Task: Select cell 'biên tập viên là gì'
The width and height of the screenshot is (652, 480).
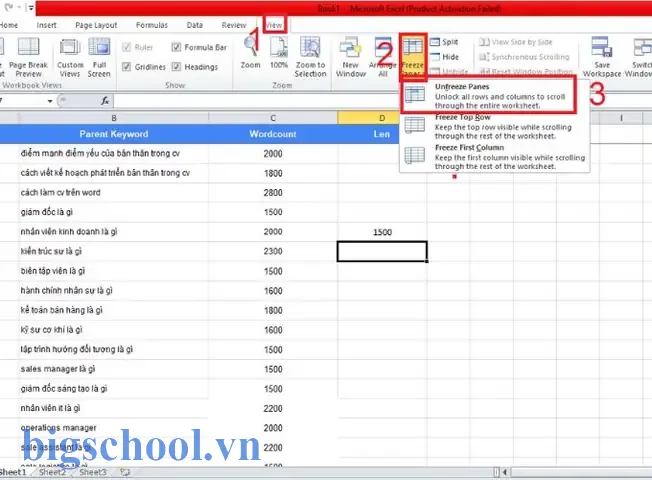Action: point(114,271)
